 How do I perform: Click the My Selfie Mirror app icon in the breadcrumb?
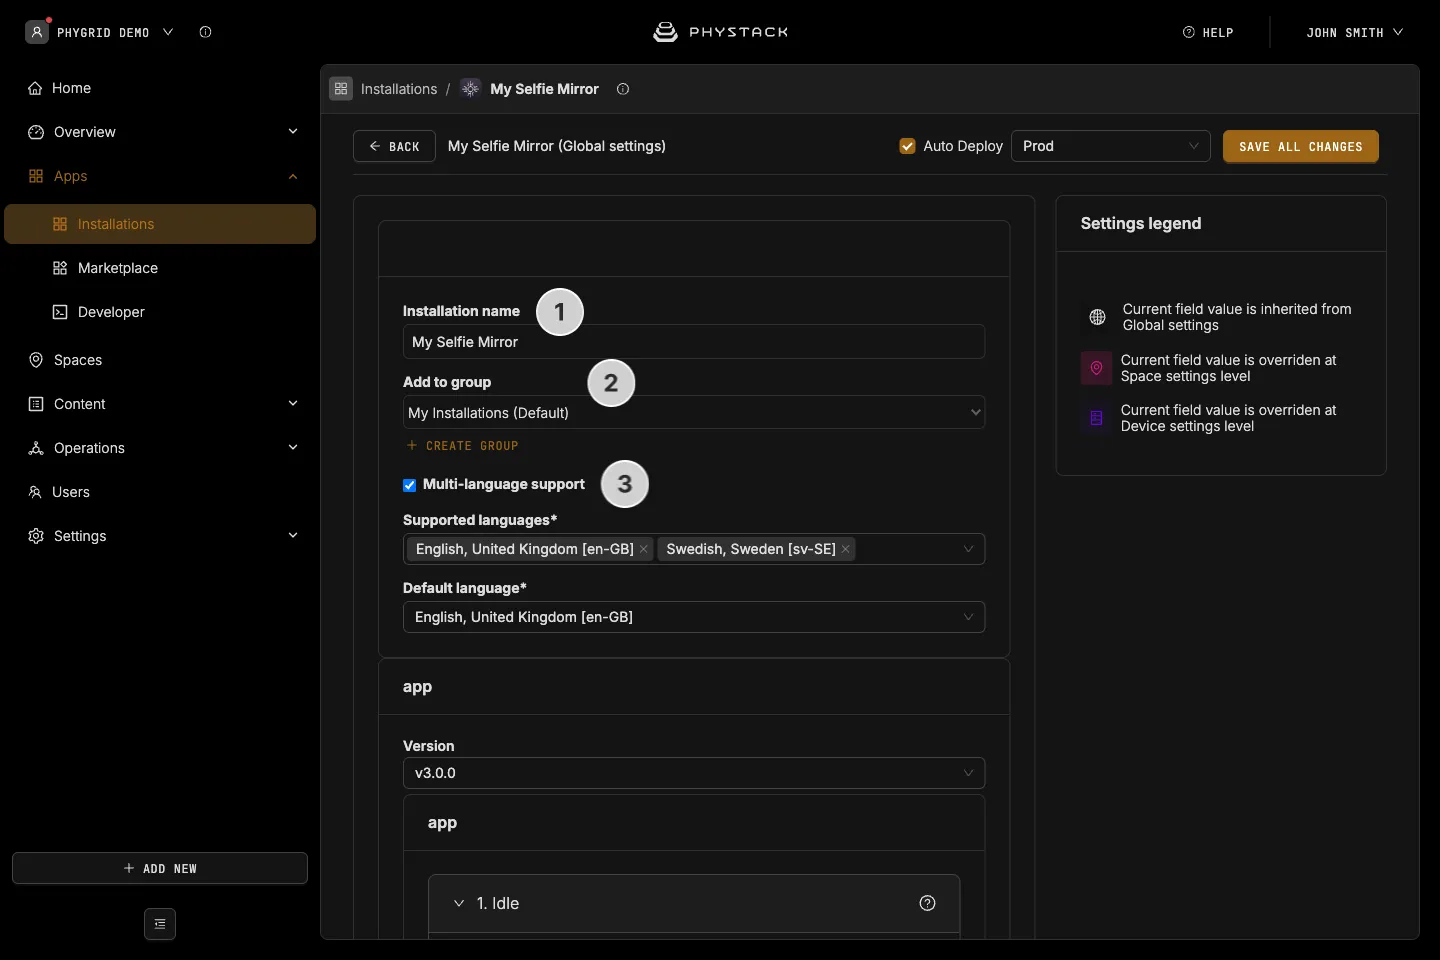[x=470, y=89]
